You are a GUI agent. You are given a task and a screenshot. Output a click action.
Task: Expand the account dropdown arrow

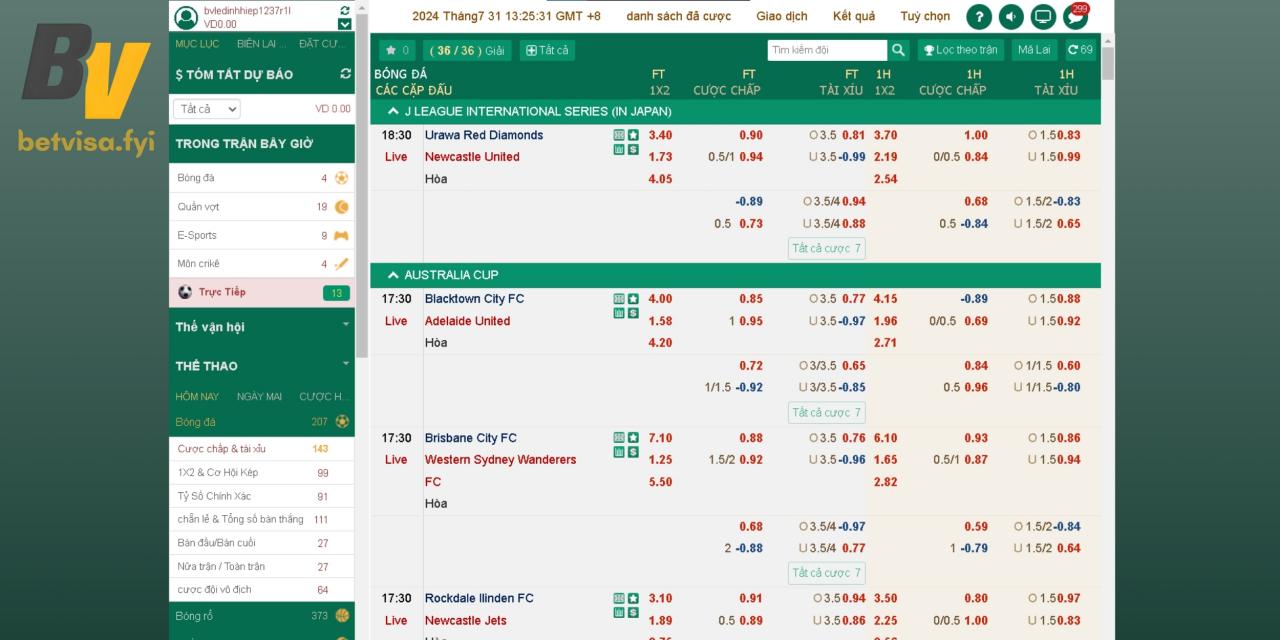pyautogui.click(x=345, y=24)
